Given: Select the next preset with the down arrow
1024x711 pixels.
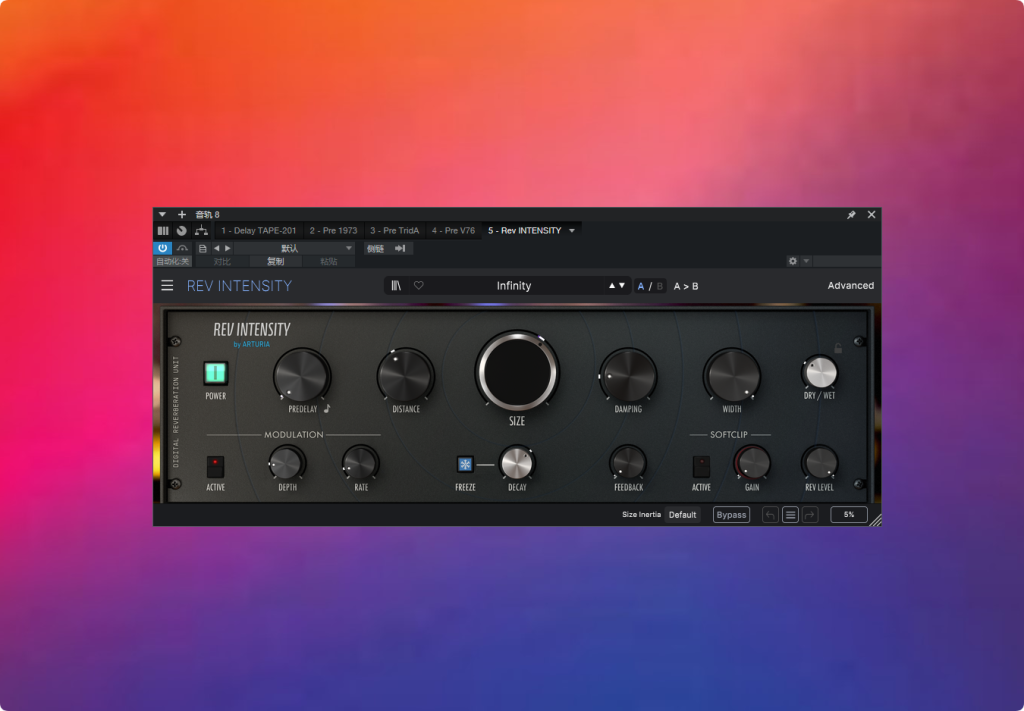Looking at the screenshot, I should tap(622, 285).
